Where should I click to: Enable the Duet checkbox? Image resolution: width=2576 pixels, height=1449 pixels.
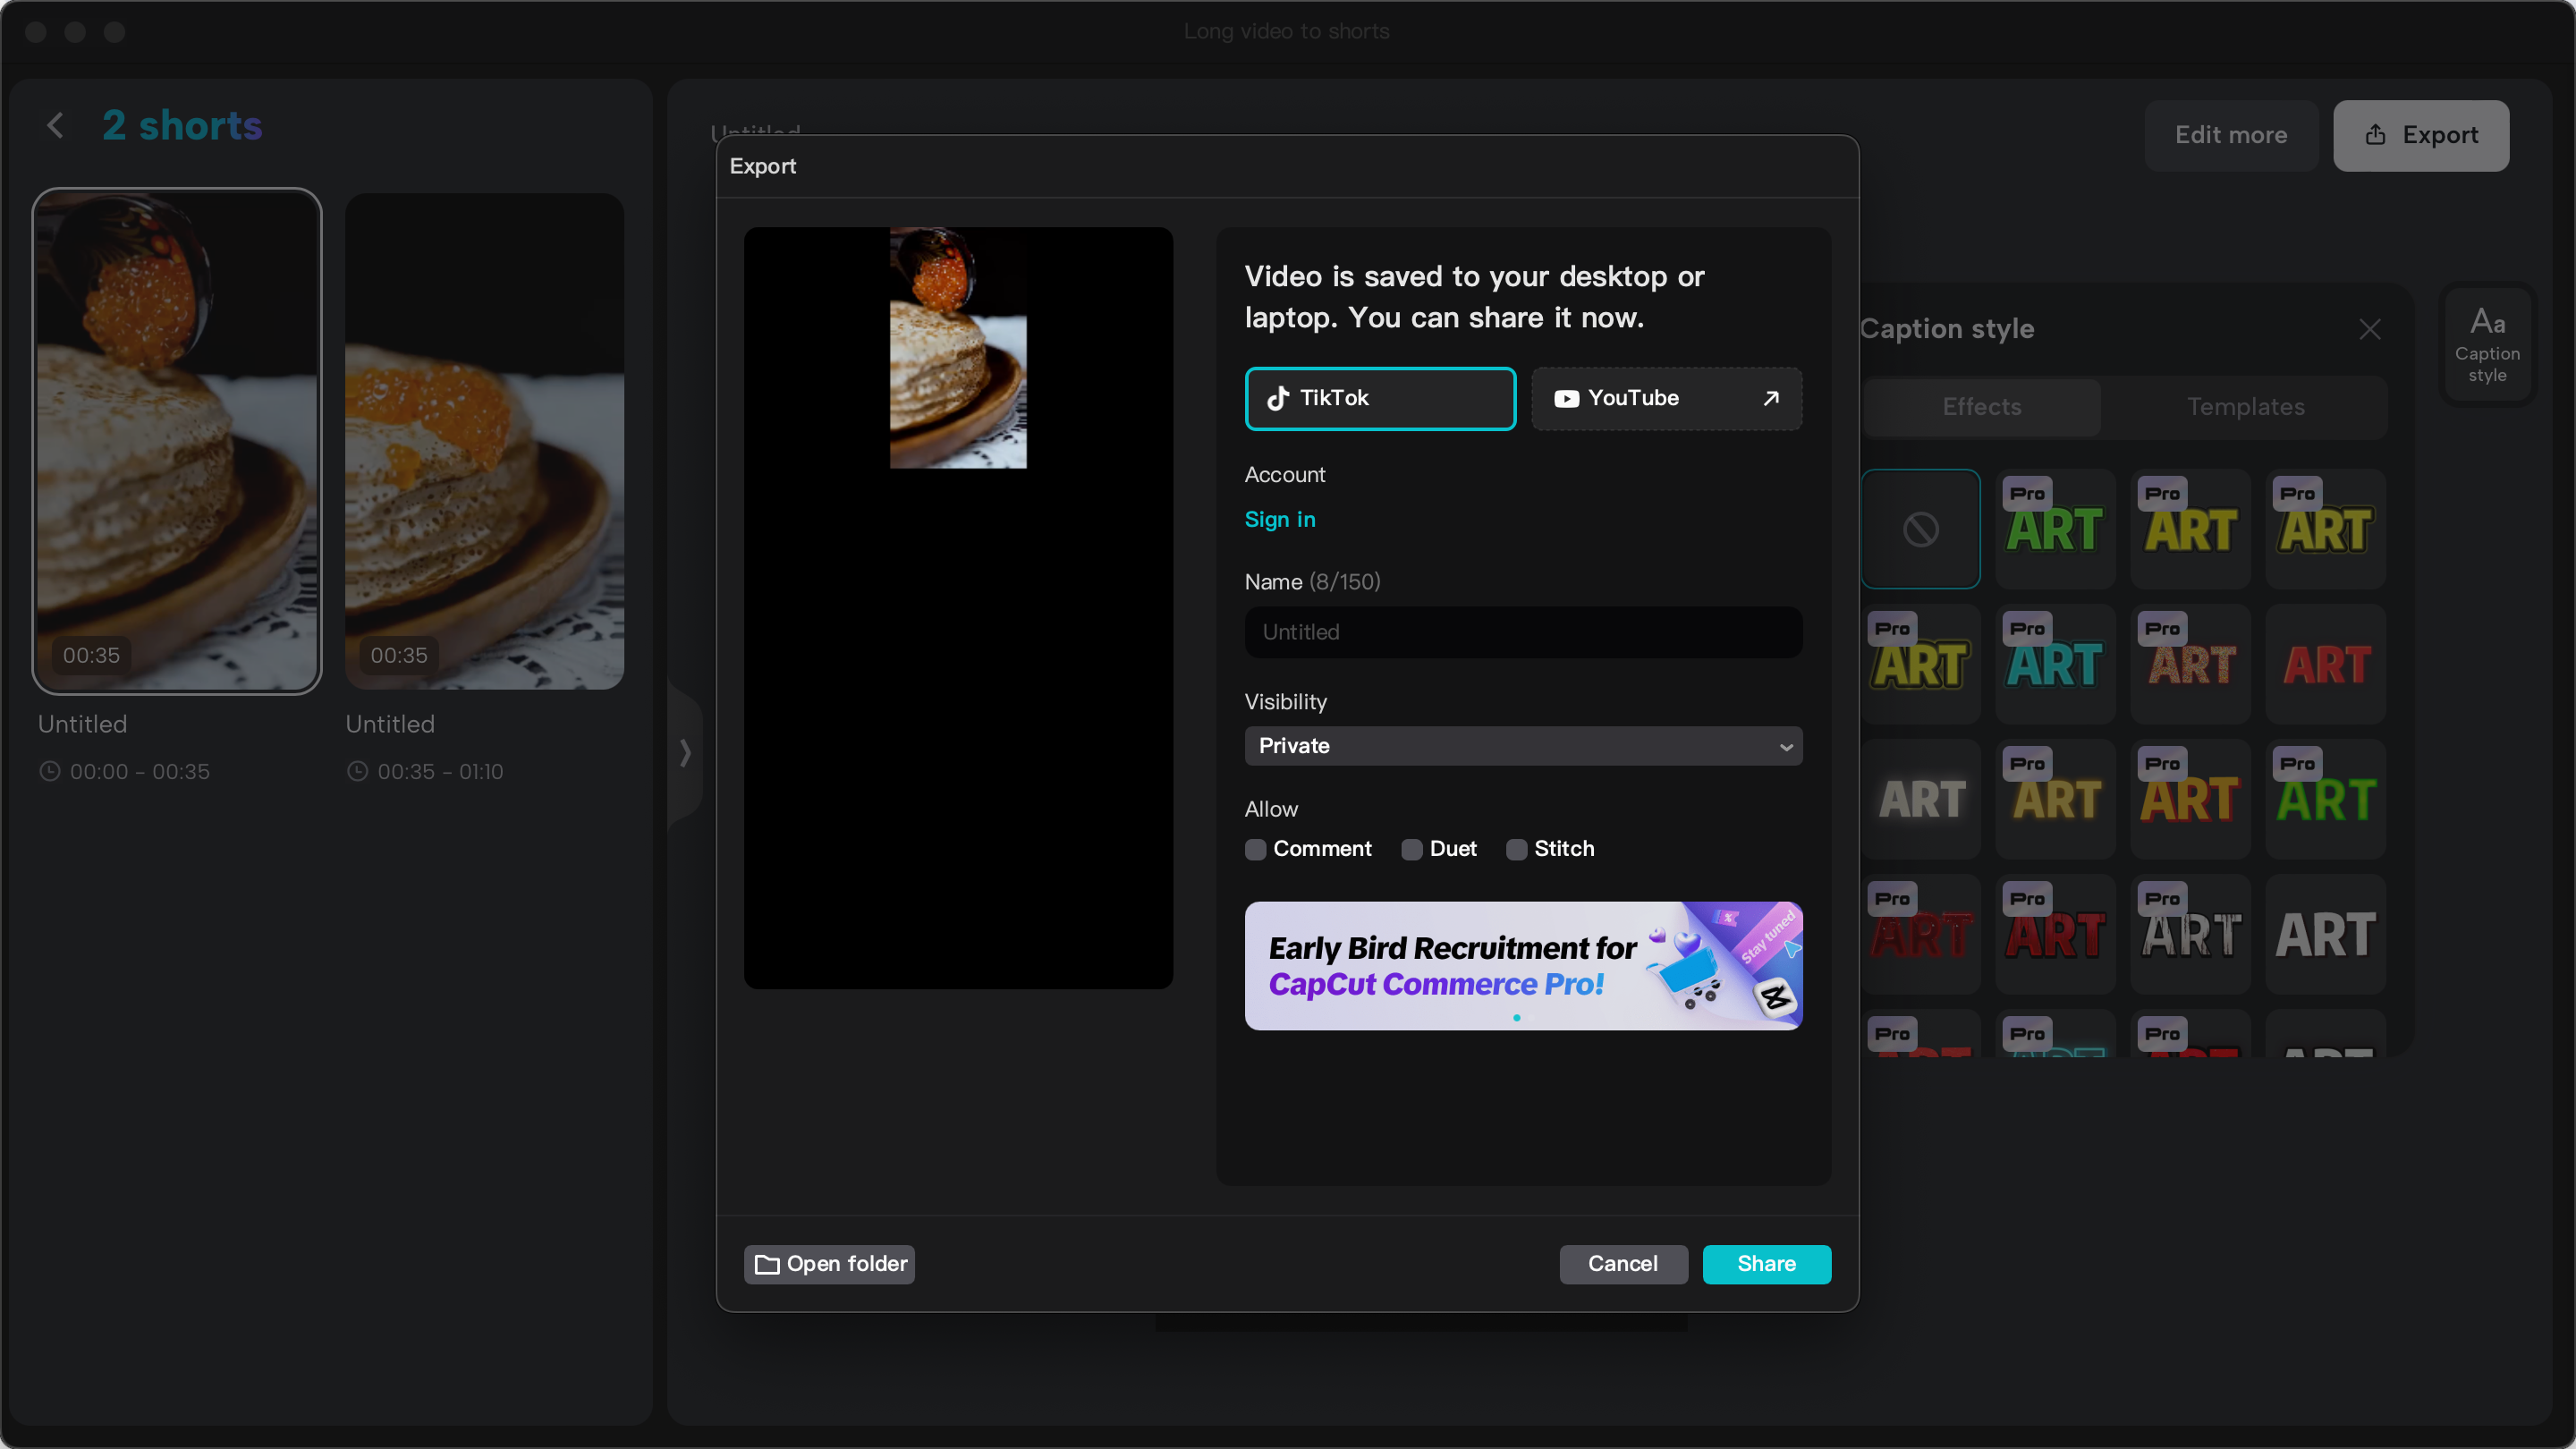(x=1412, y=849)
